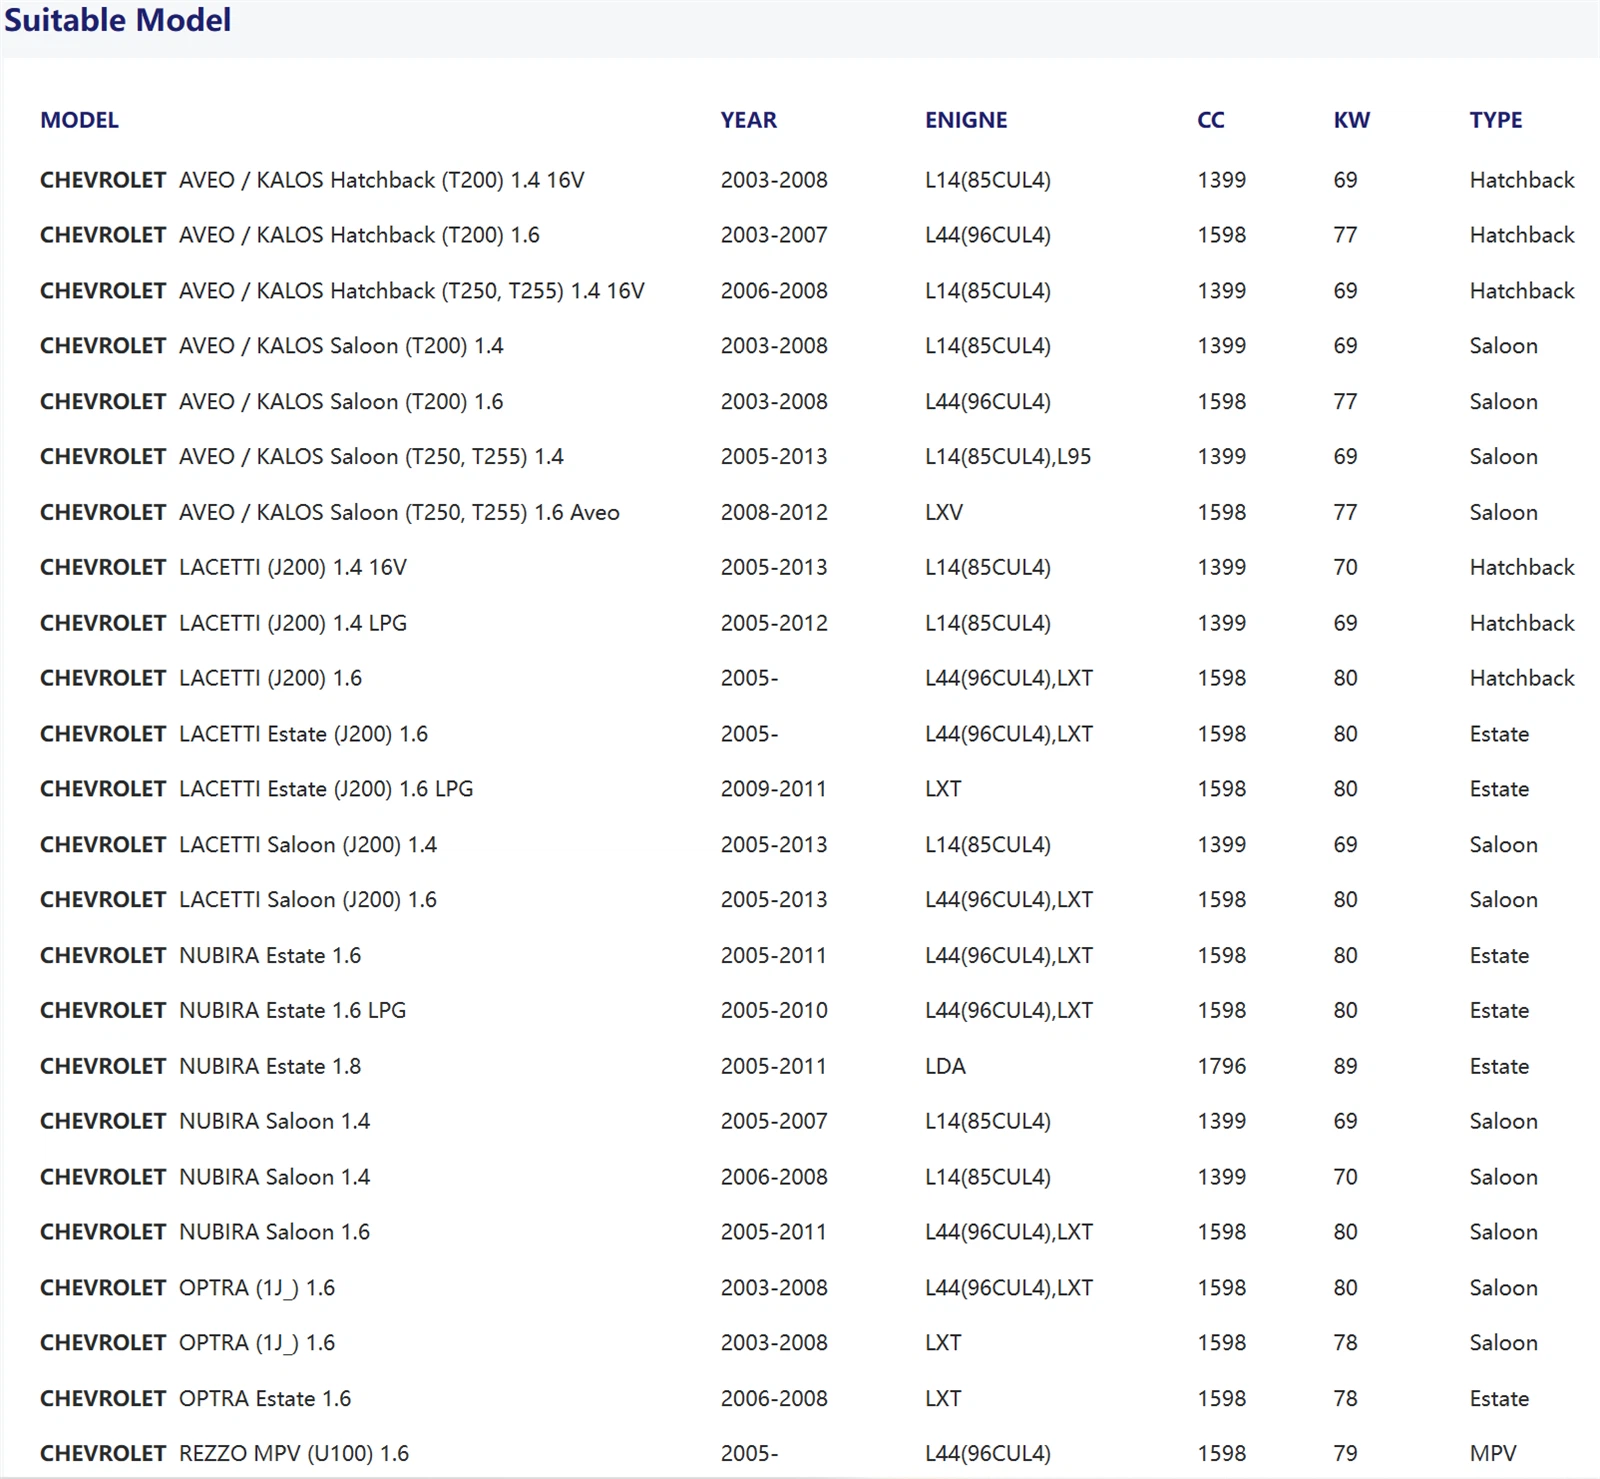
Task: Select the ENIGNE column header
Action: point(966,120)
